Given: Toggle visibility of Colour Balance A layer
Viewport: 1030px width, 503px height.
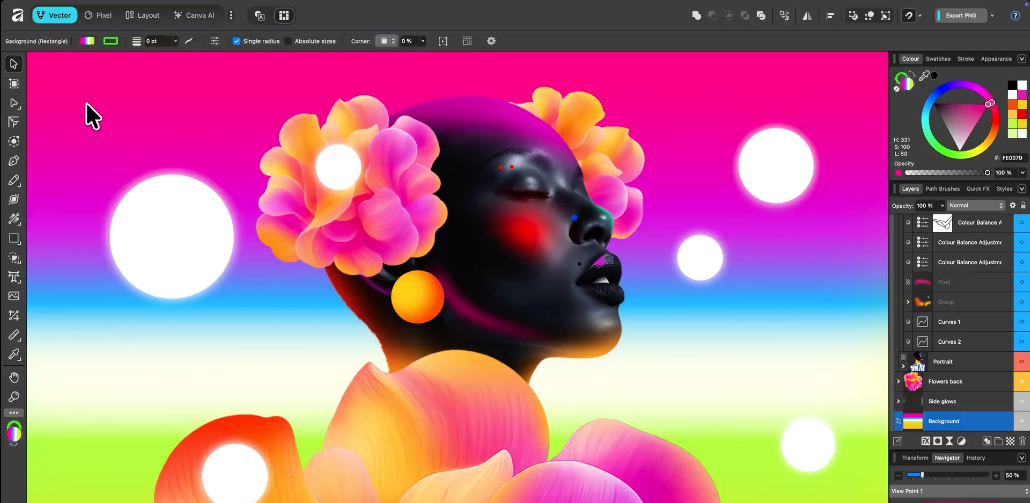Looking at the screenshot, I should click(1021, 223).
